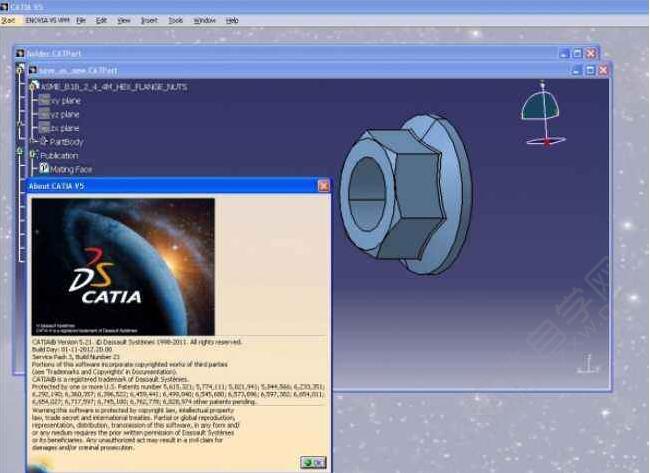This screenshot has width=650, height=473.
Task: Open the File menu
Action: point(80,20)
